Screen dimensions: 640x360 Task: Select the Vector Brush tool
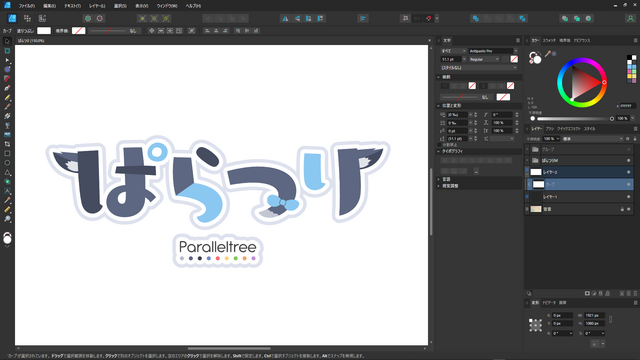point(7,107)
